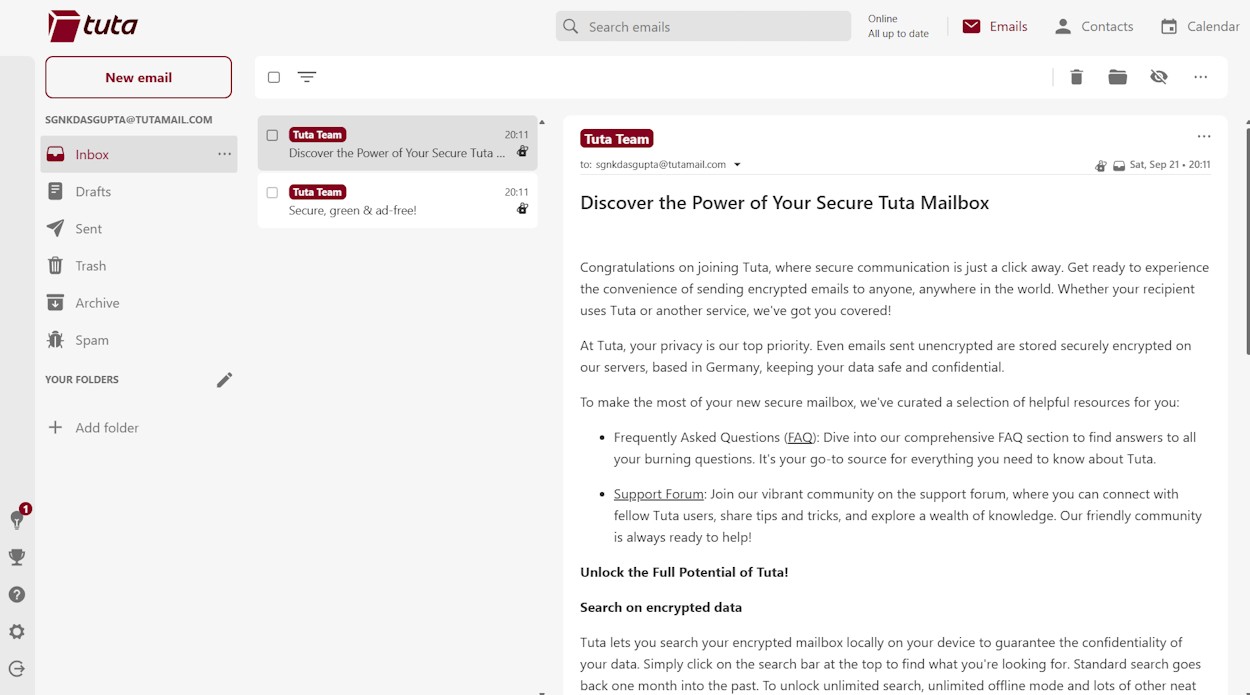Expand the recipient details arrow
The image size is (1250, 695).
[737, 165]
